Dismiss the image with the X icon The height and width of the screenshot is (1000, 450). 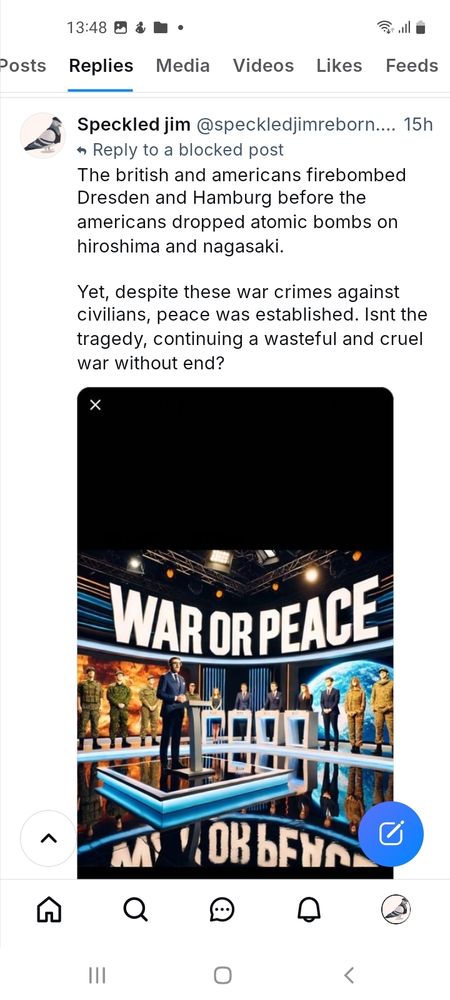(95, 405)
